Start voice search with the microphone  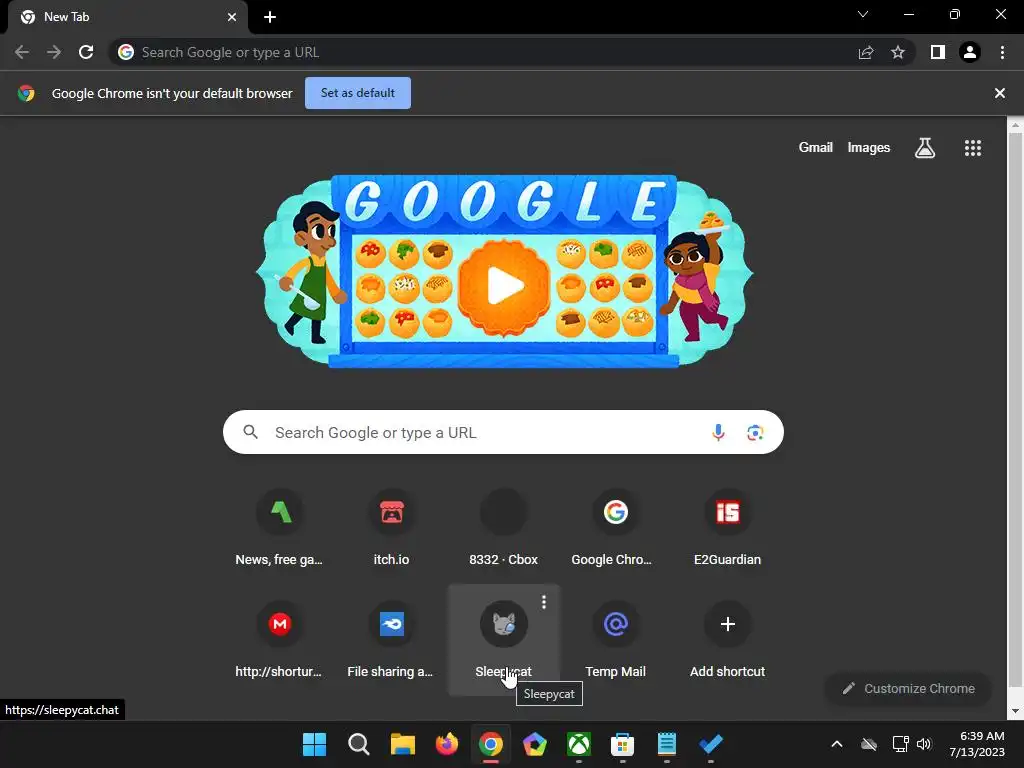click(x=718, y=432)
